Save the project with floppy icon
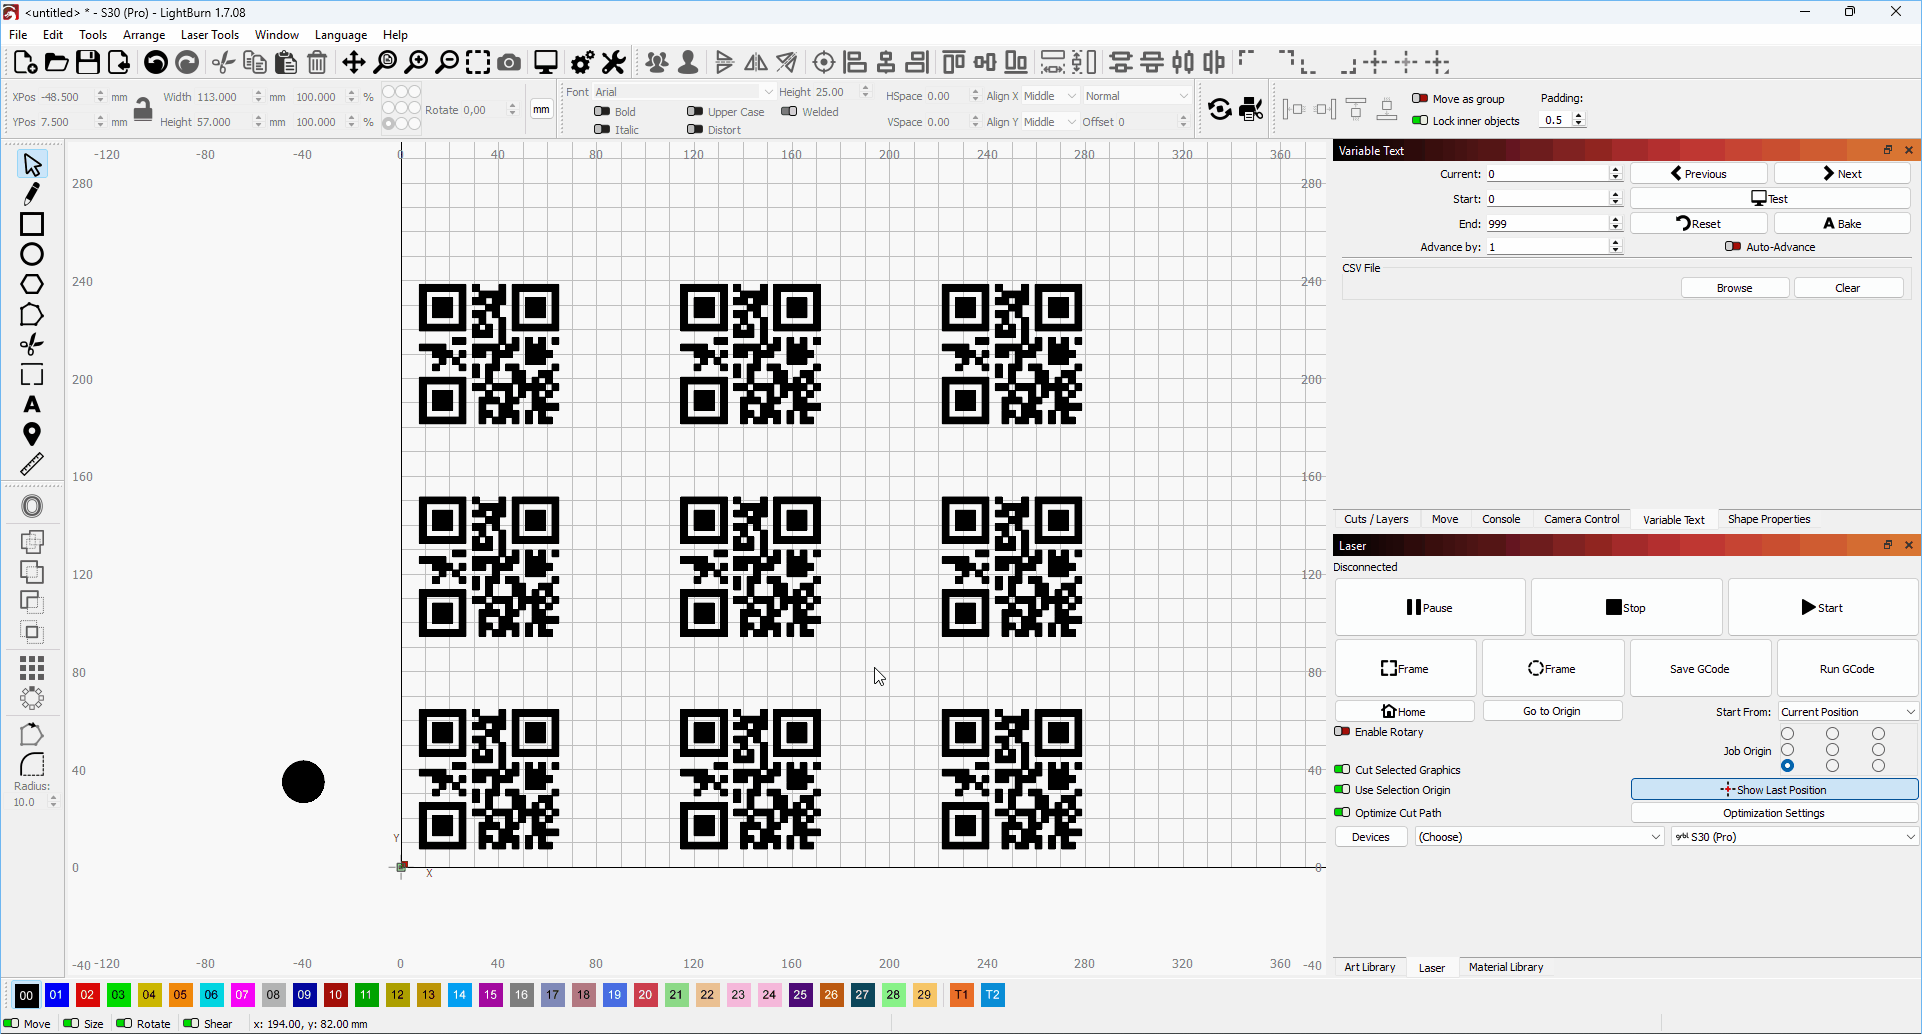The image size is (1922, 1034). [x=88, y=62]
